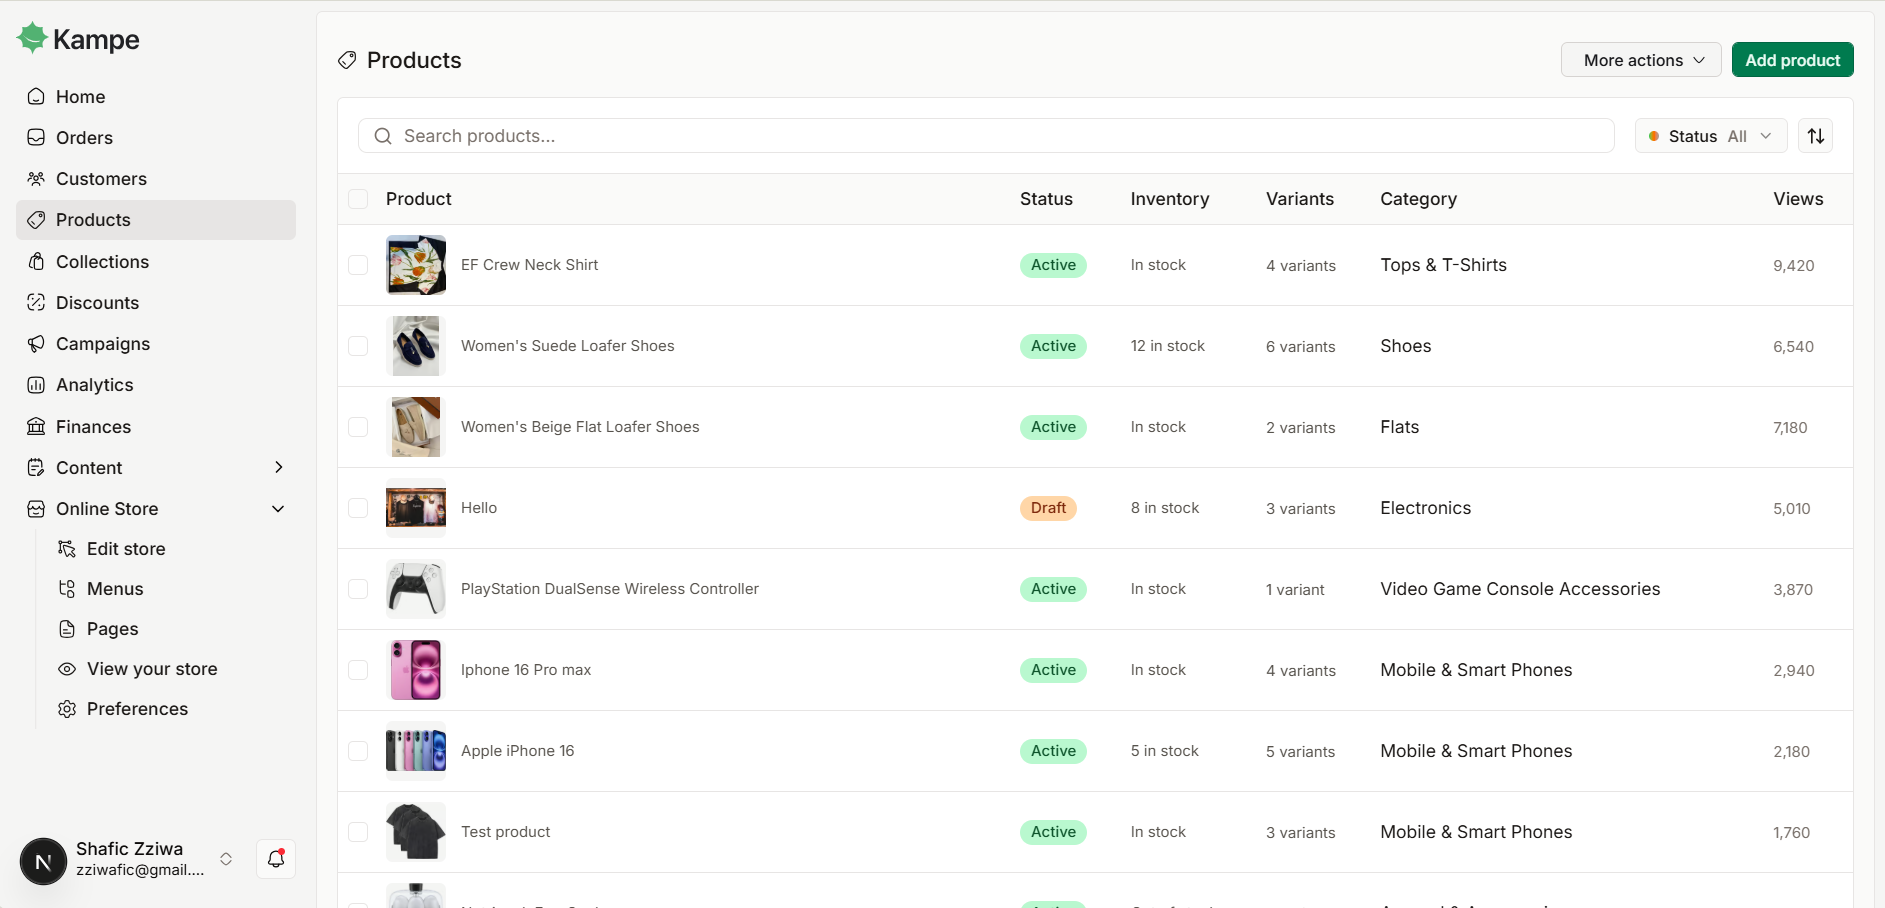Open Analytics chart icon in sidebar
Screen dimensions: 1885x908
click(x=36, y=385)
